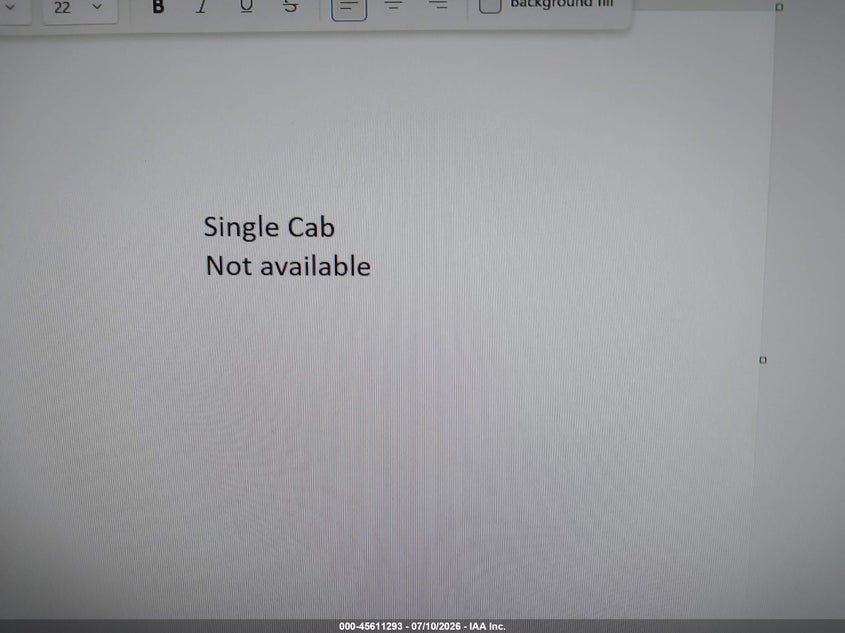This screenshot has height=633, width=845.
Task: Toggle bold formatting
Action: tap(158, 7)
